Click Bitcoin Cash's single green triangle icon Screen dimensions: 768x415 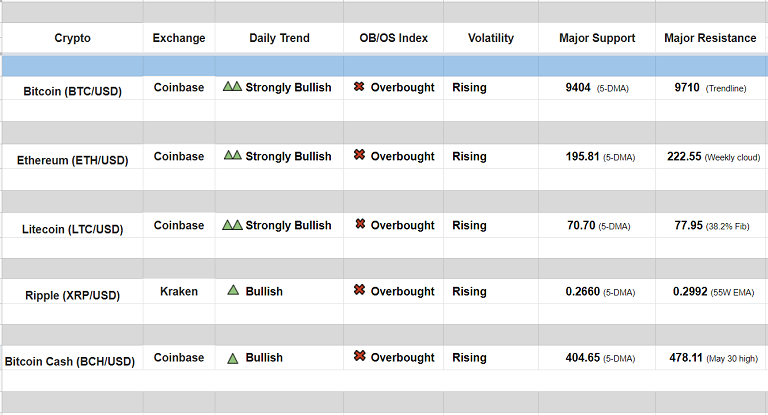(x=233, y=357)
